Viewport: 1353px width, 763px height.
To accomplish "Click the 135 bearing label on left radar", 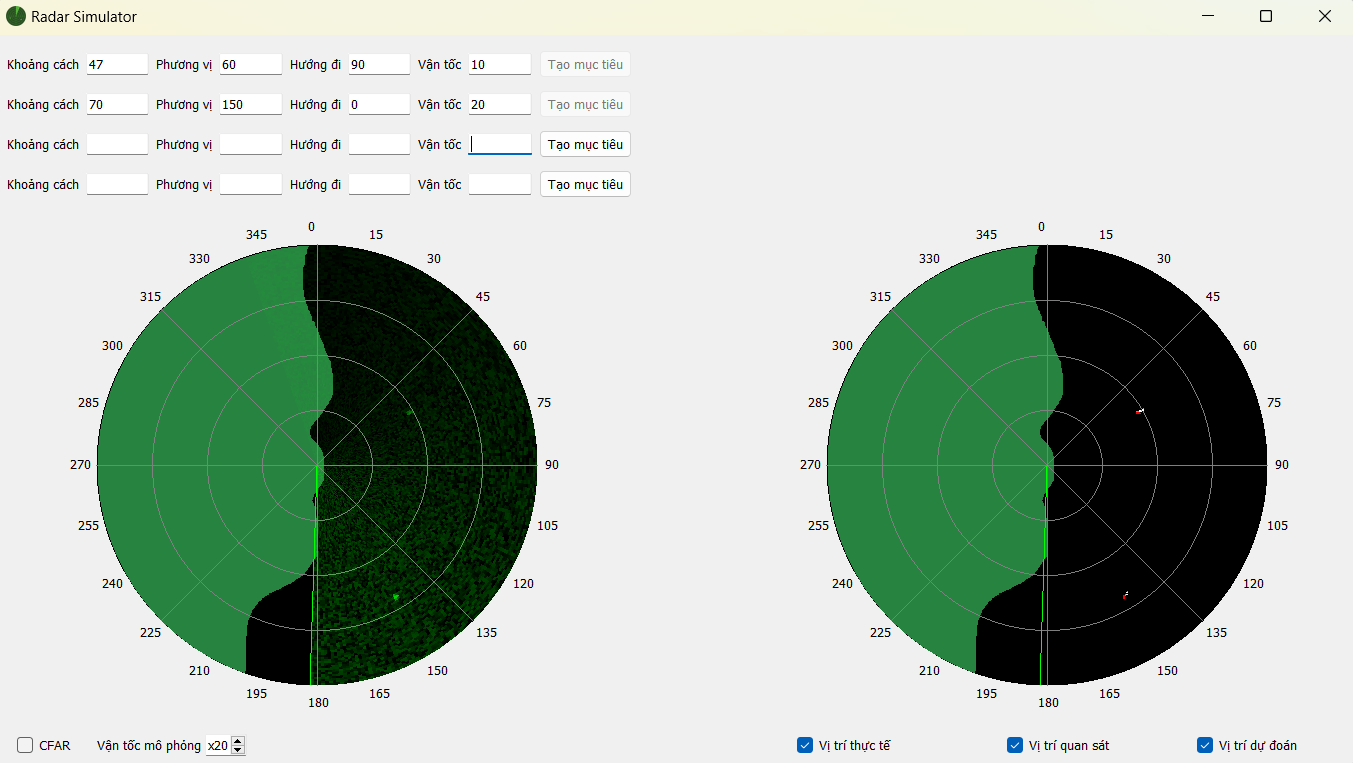I will pos(486,632).
